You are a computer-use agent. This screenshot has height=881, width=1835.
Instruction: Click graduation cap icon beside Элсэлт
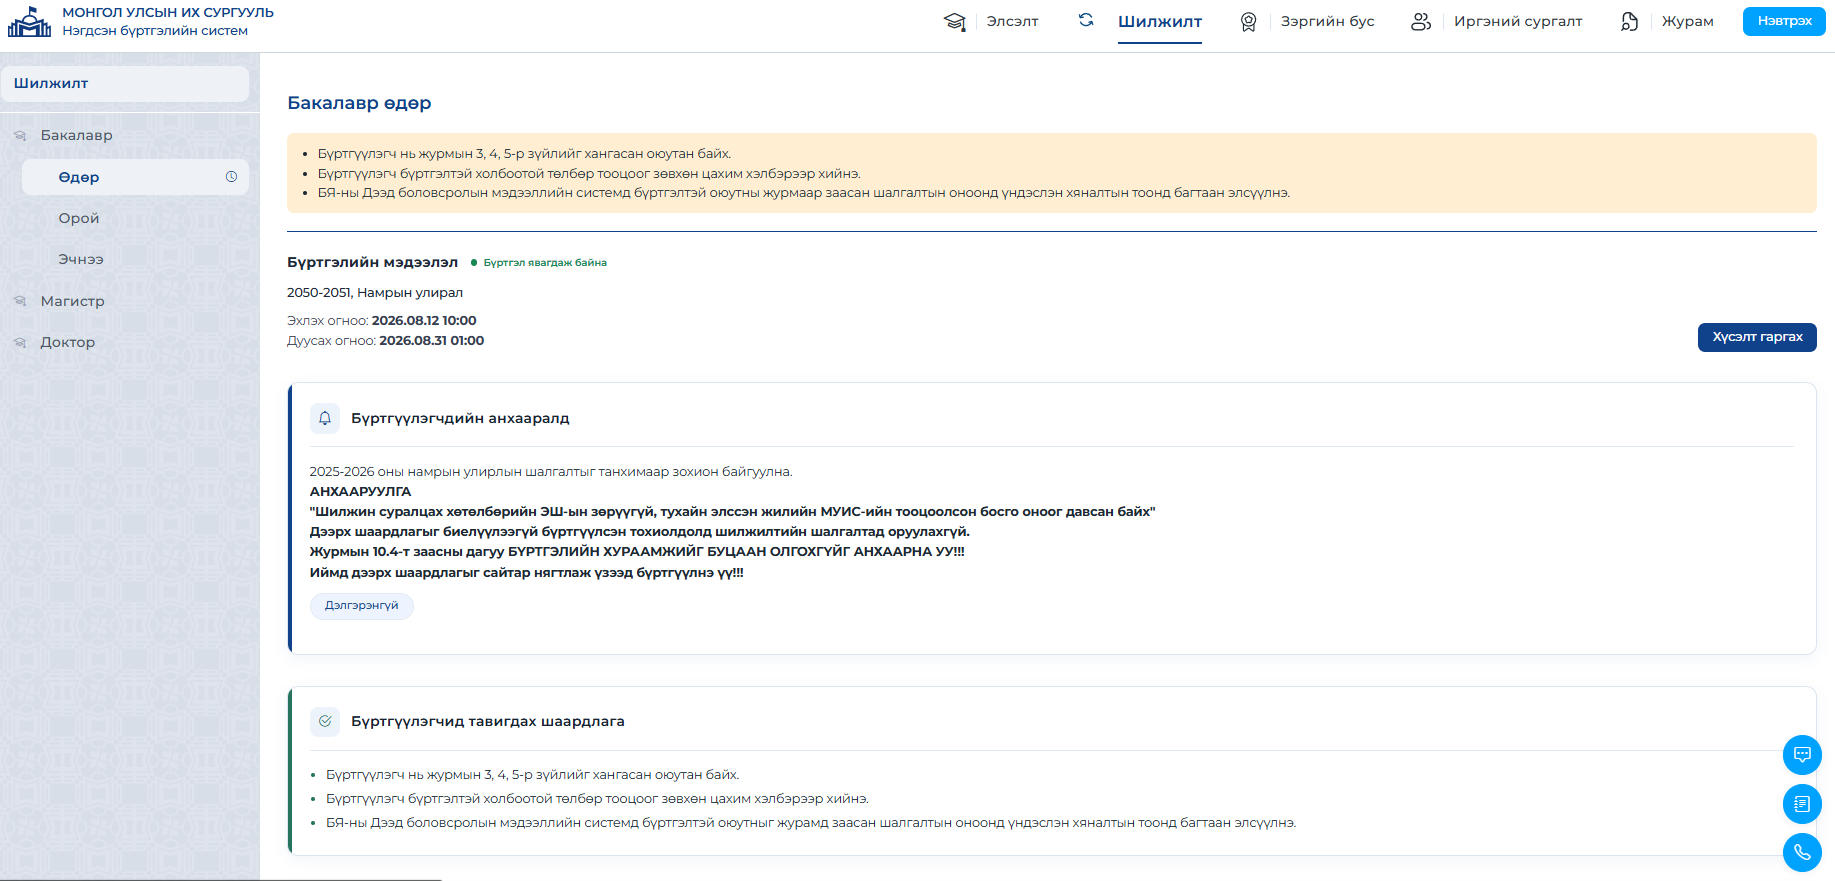(x=954, y=22)
